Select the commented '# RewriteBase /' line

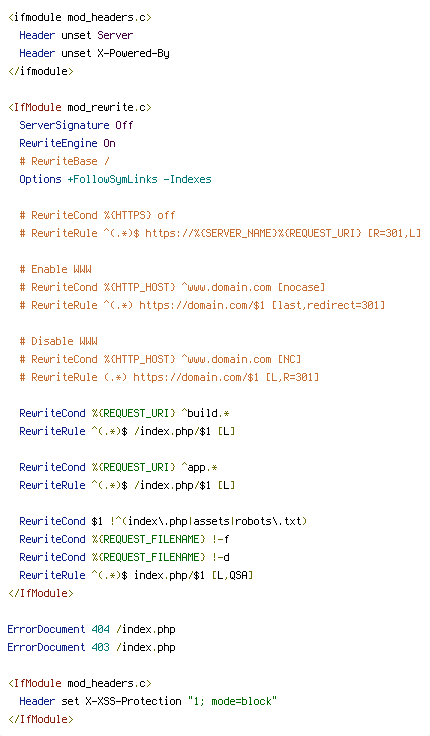(64, 161)
